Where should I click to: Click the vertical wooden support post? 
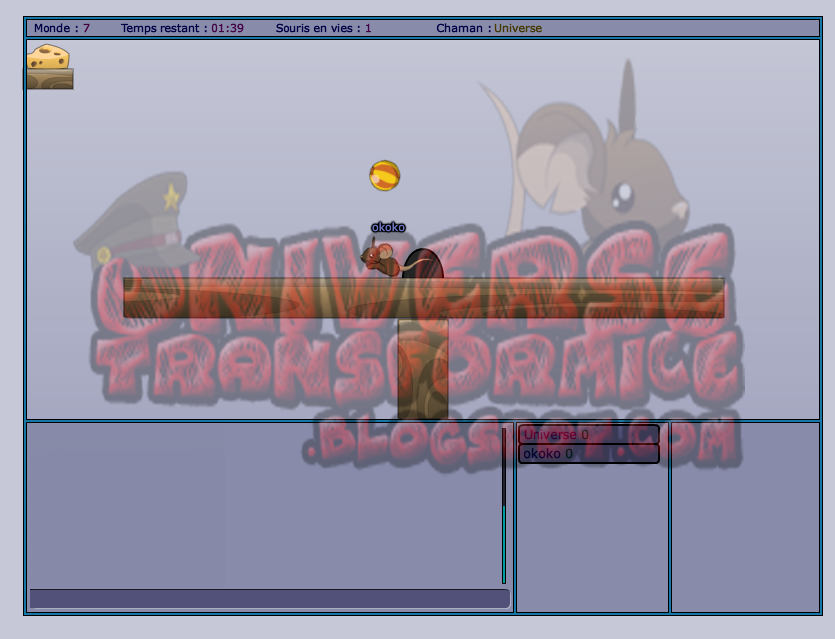(x=423, y=368)
